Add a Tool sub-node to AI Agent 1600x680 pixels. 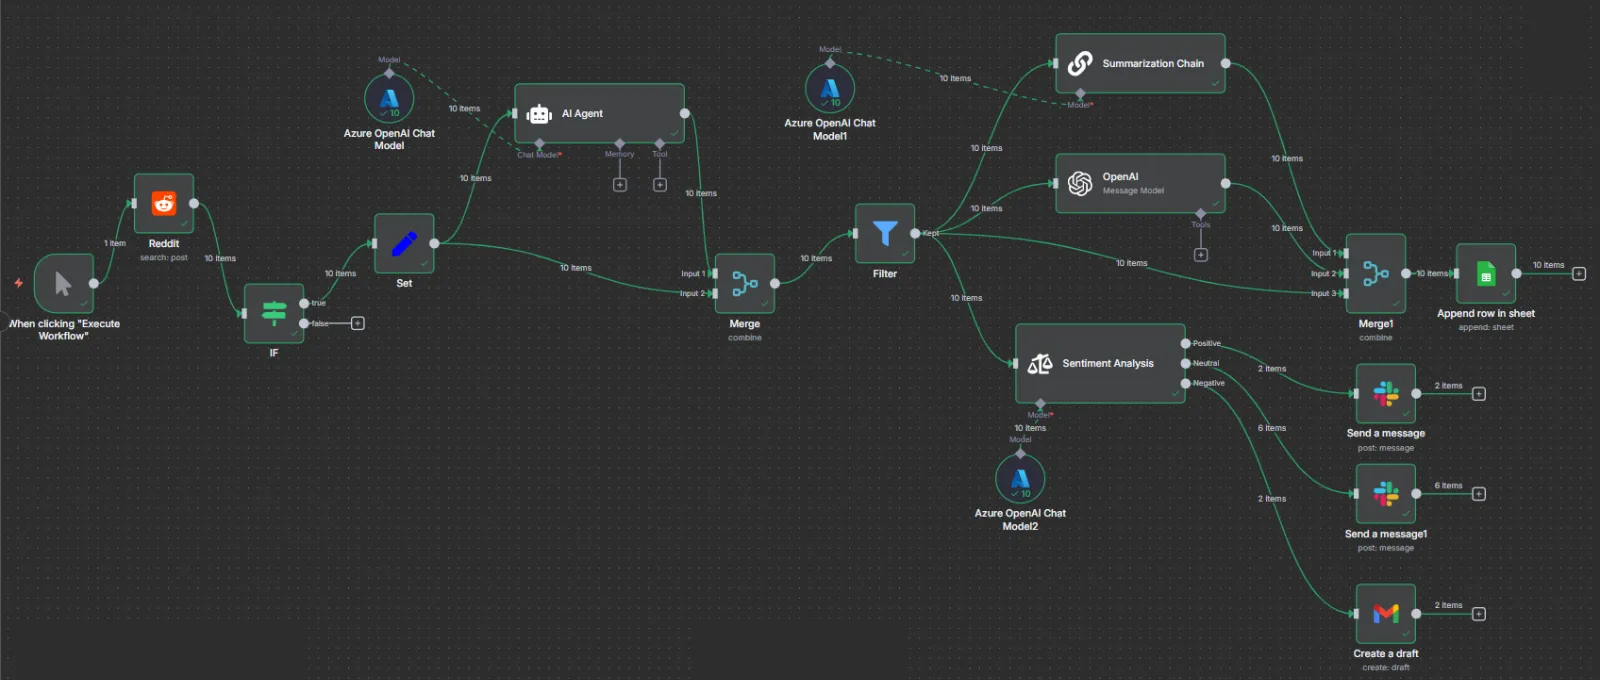660,185
